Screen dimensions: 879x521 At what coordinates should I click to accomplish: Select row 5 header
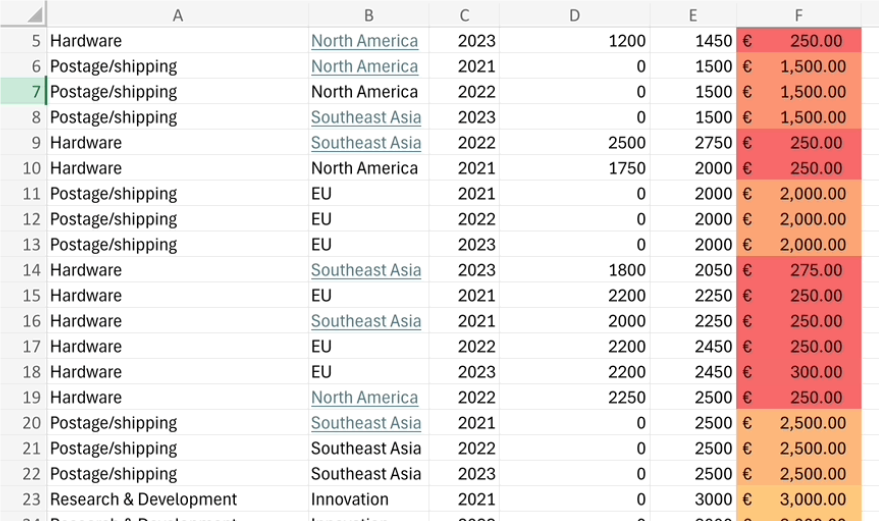click(x=23, y=41)
